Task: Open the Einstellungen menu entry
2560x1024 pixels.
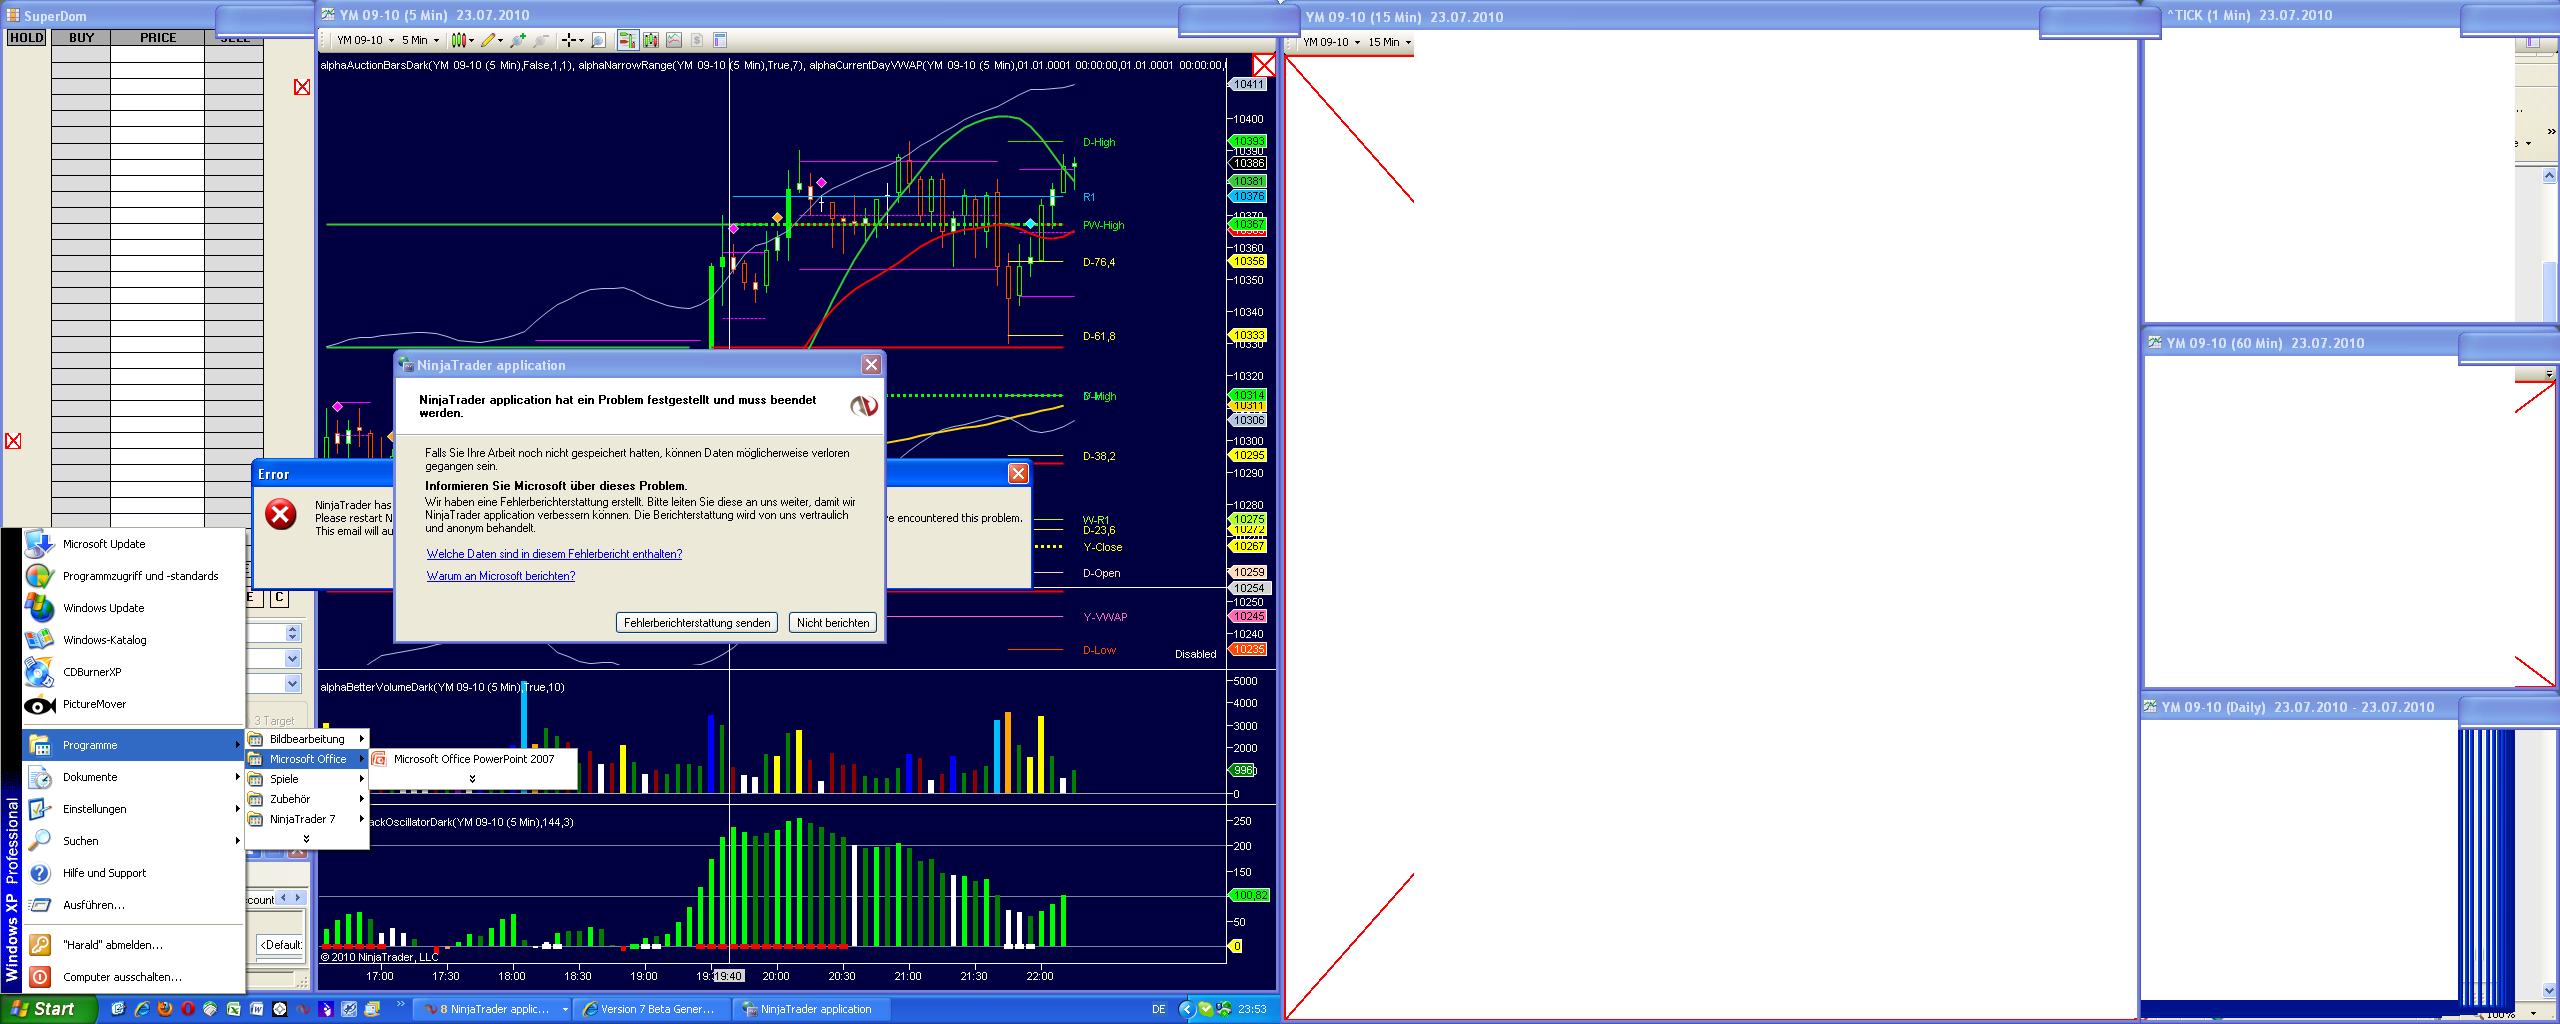Action: pos(134,809)
